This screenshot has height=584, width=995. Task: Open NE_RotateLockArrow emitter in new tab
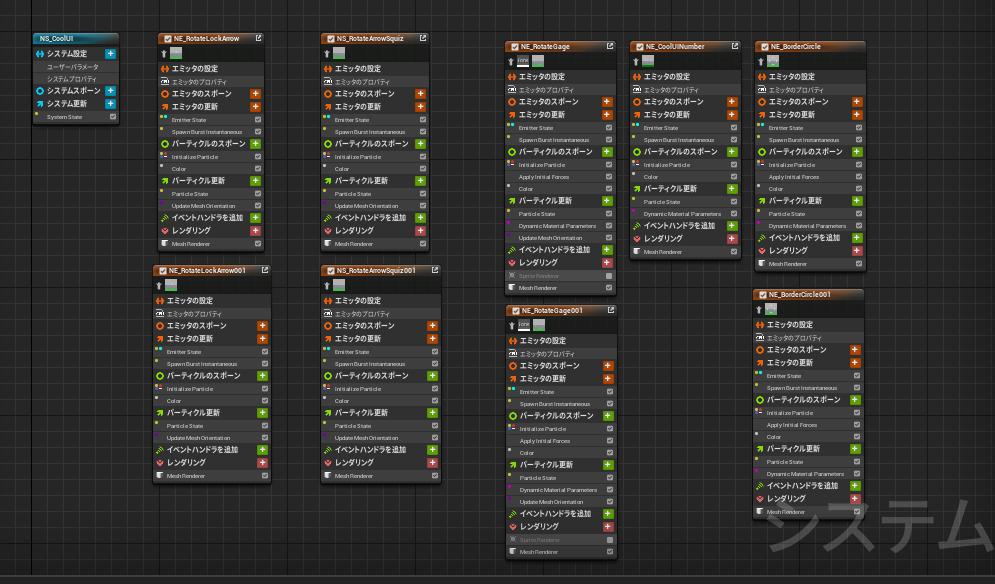258,38
